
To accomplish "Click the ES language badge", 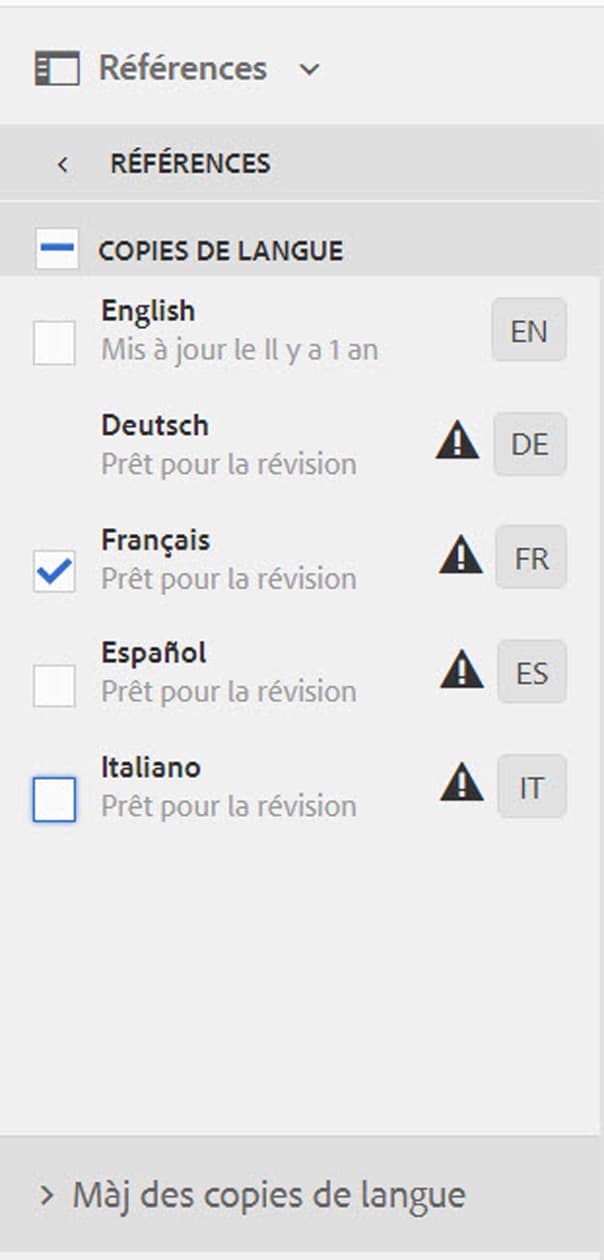I will [x=532, y=672].
